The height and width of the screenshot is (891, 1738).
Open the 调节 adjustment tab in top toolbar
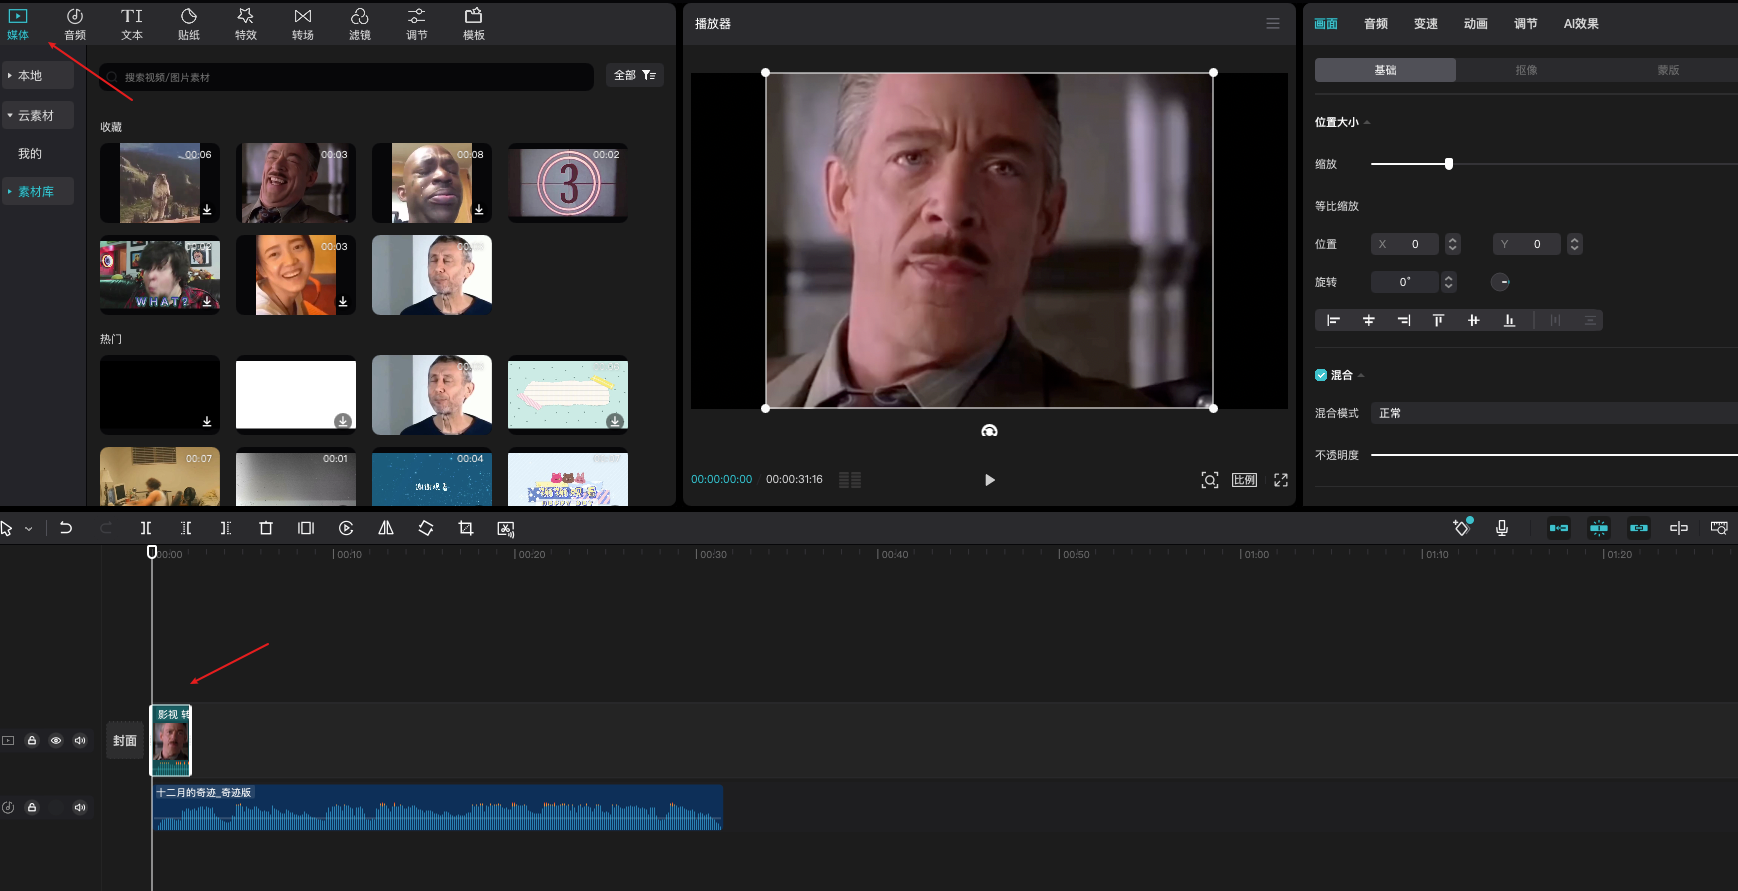417,24
